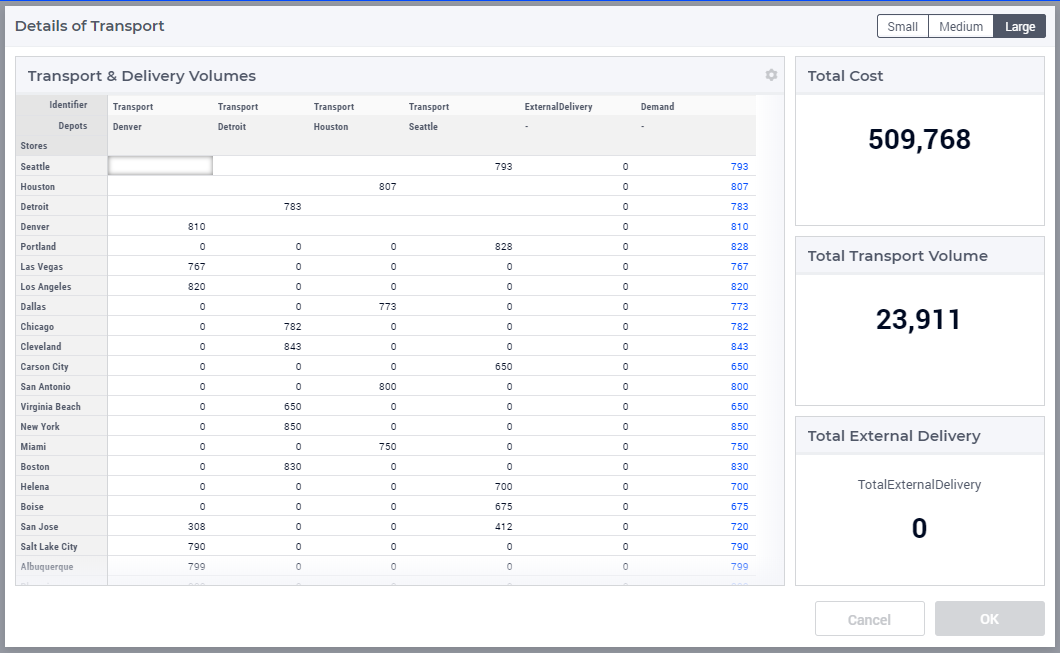Image resolution: width=1060 pixels, height=653 pixels.
Task: Click the OK button
Action: tap(990, 619)
